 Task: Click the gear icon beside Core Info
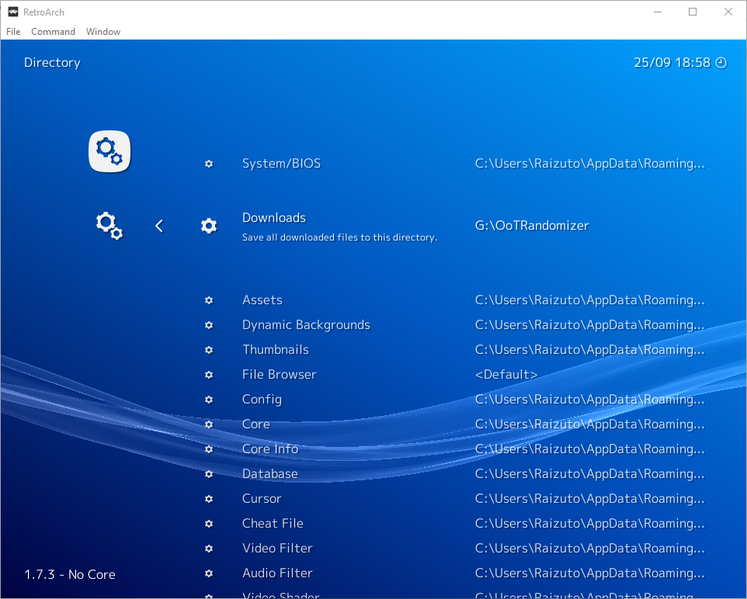tap(209, 449)
